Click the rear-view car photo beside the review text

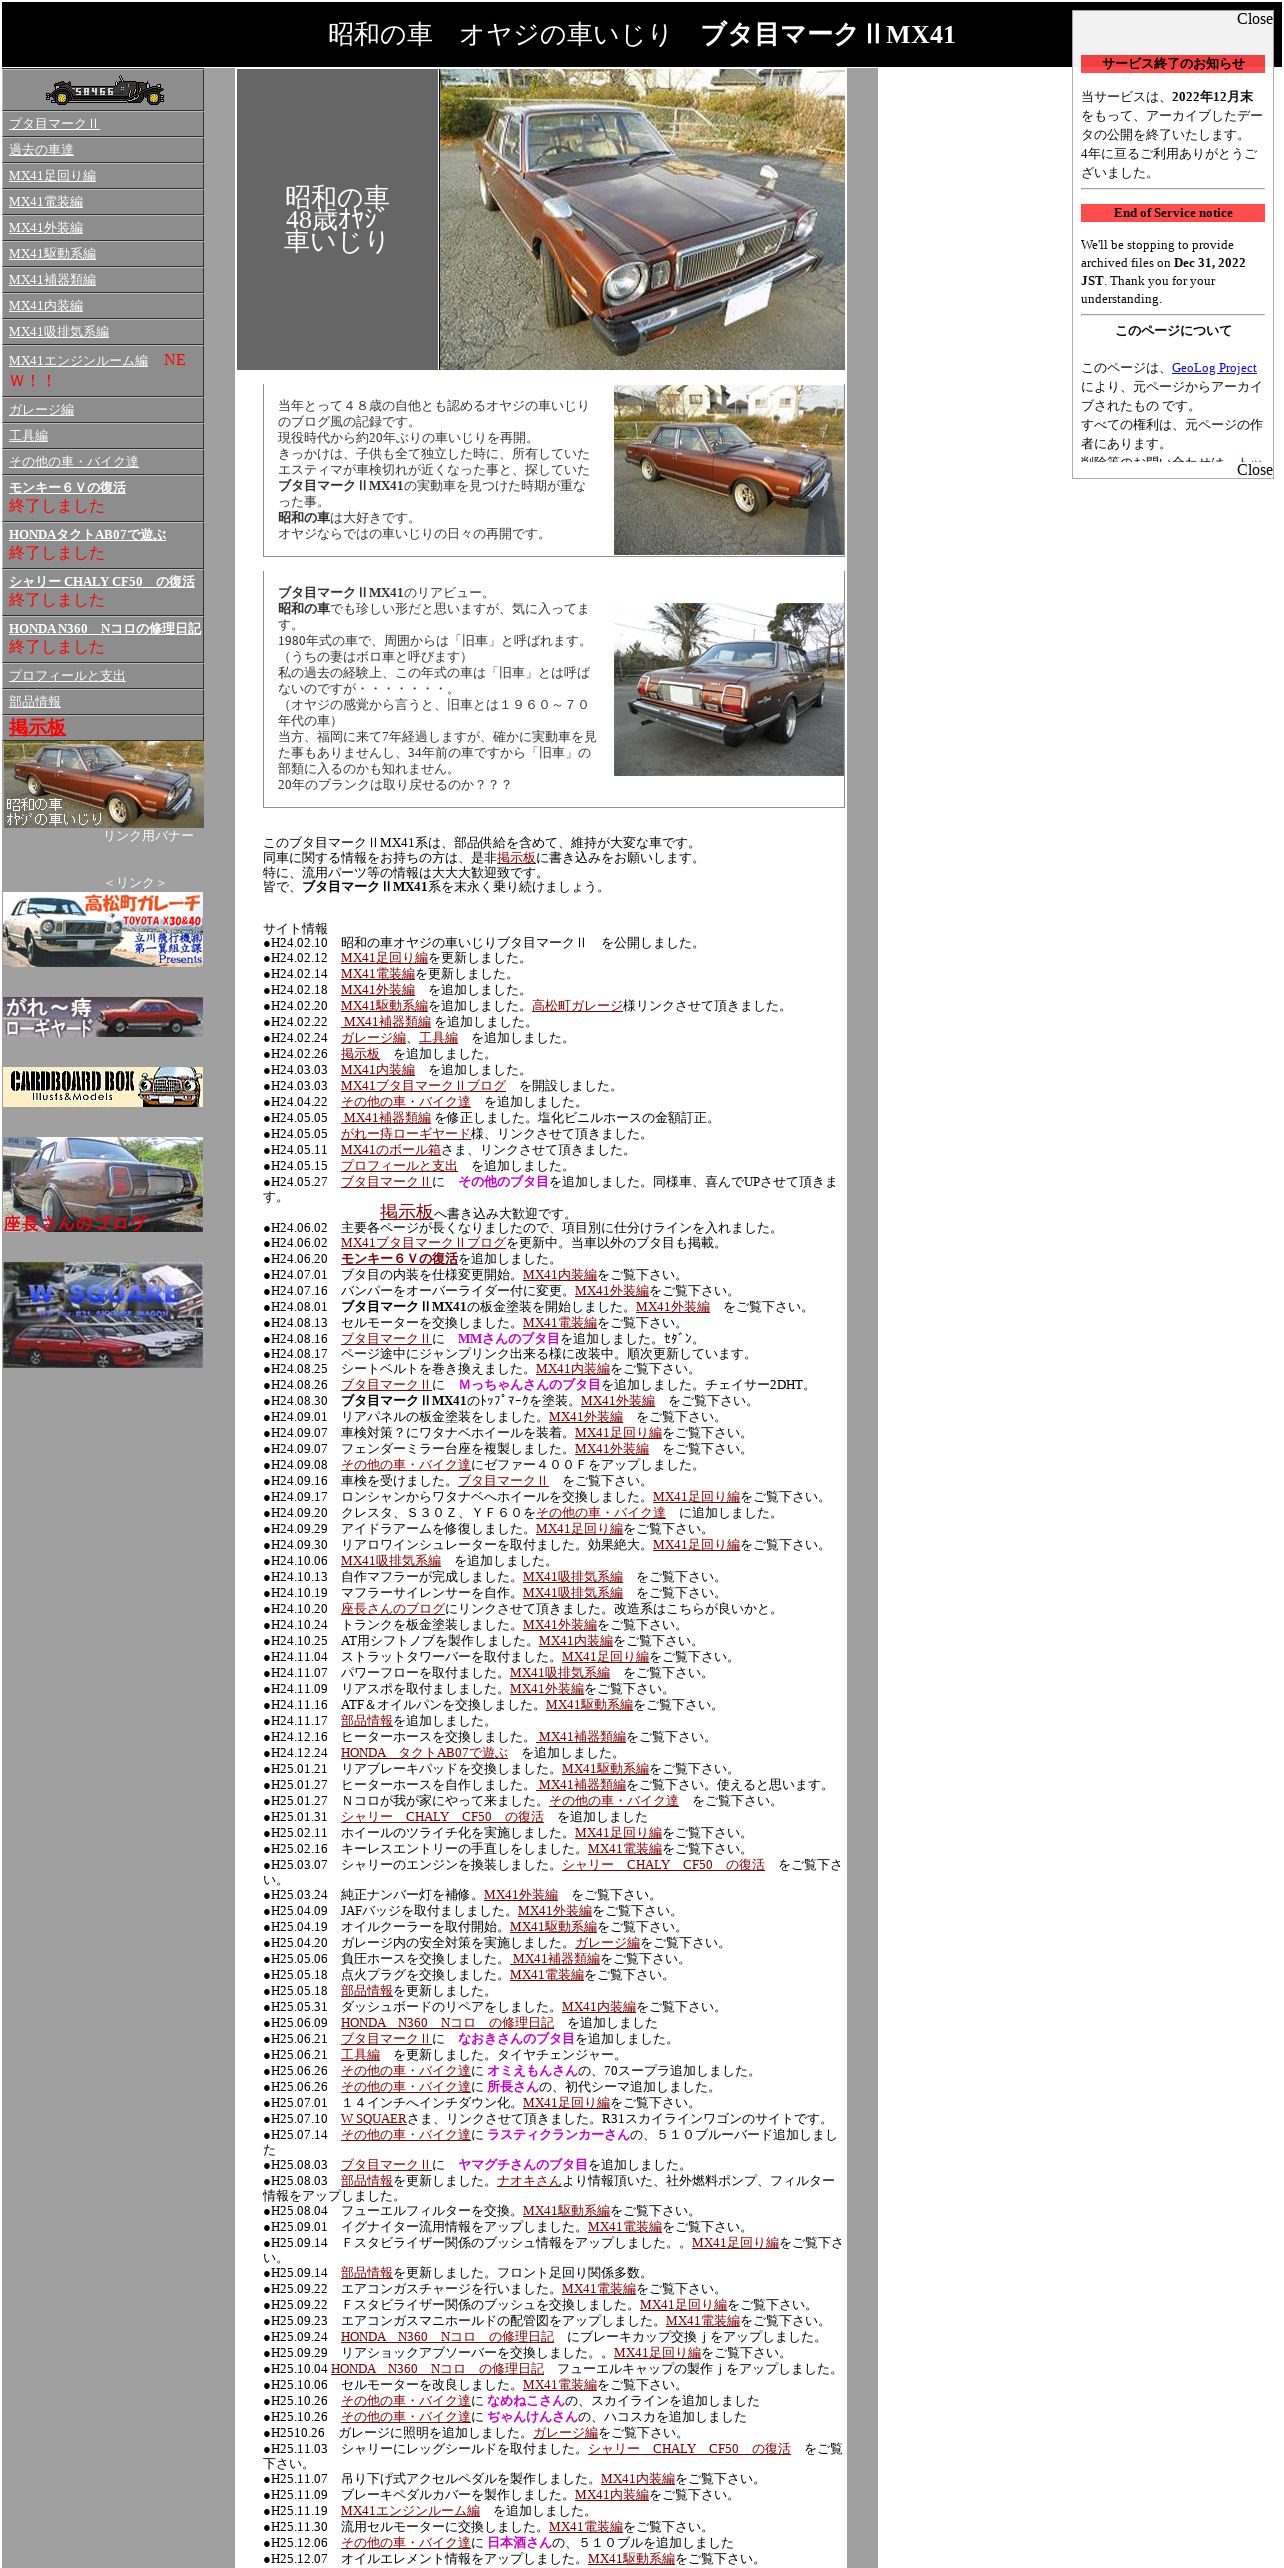(x=728, y=689)
